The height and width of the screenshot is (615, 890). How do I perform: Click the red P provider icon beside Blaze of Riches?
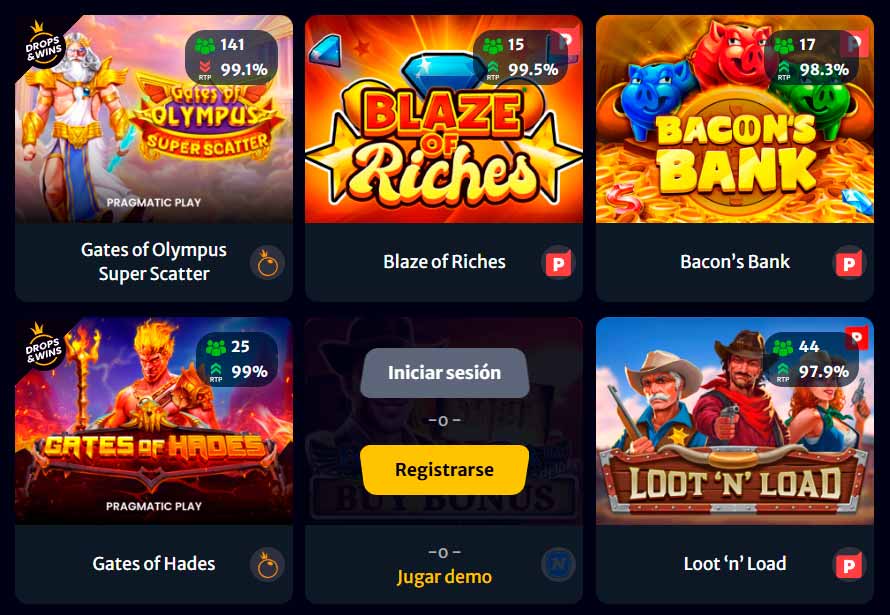pos(558,263)
